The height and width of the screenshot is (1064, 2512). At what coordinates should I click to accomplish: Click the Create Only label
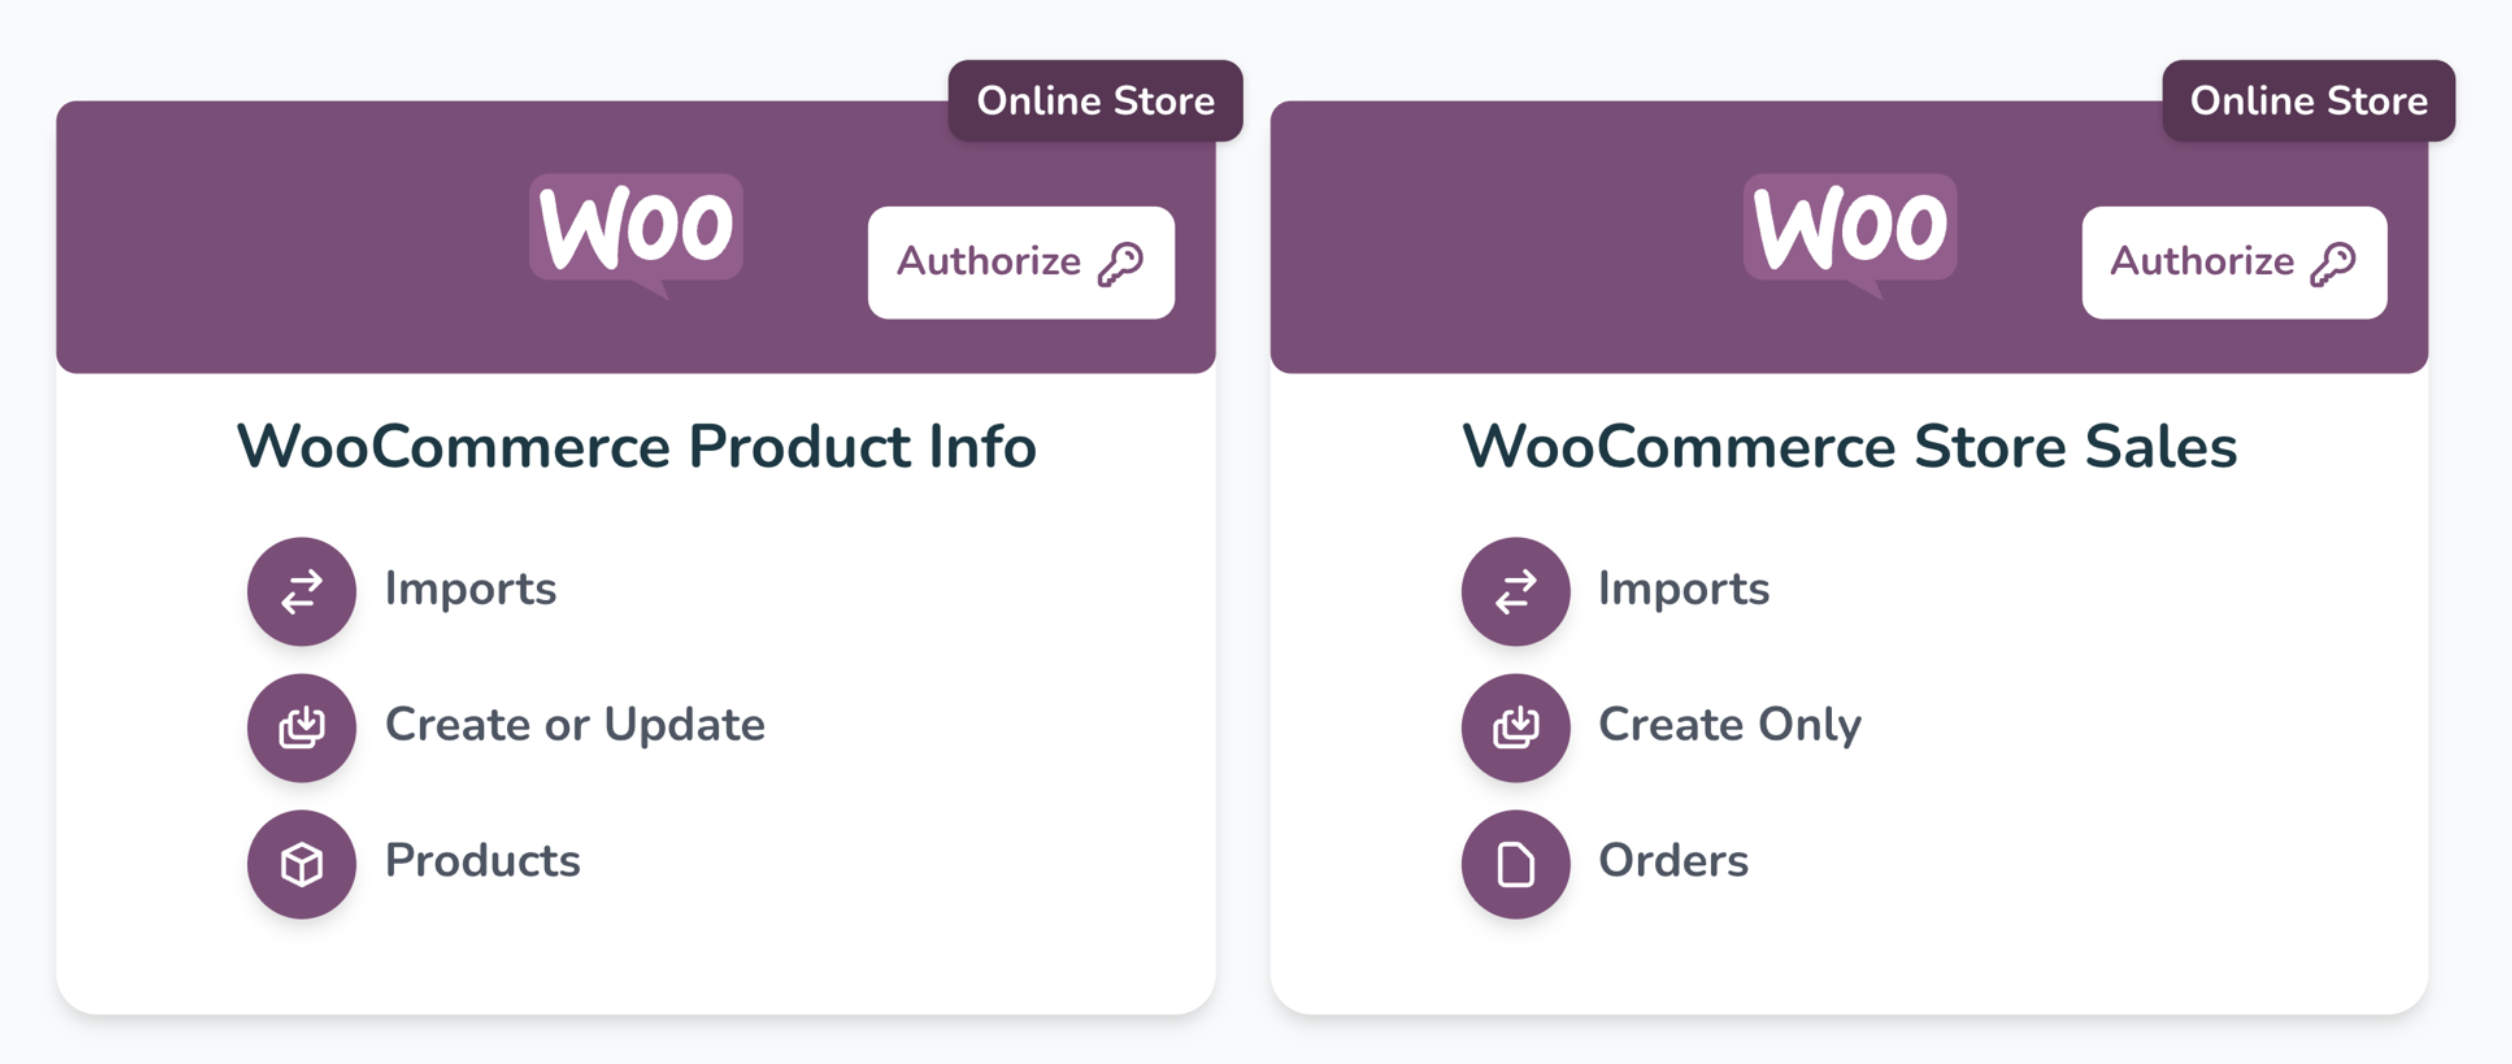(1730, 725)
